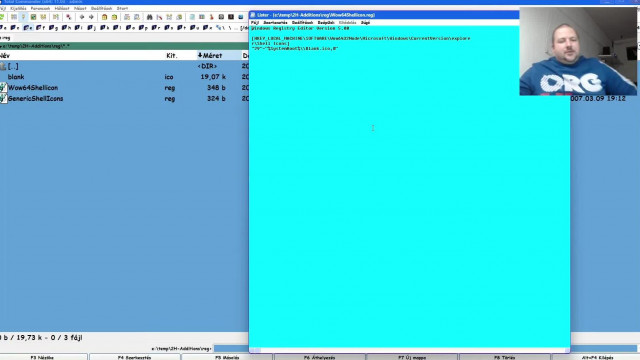This screenshot has width=640, height=360.
Task: Switch to drive j button
Action: [x=92, y=28]
